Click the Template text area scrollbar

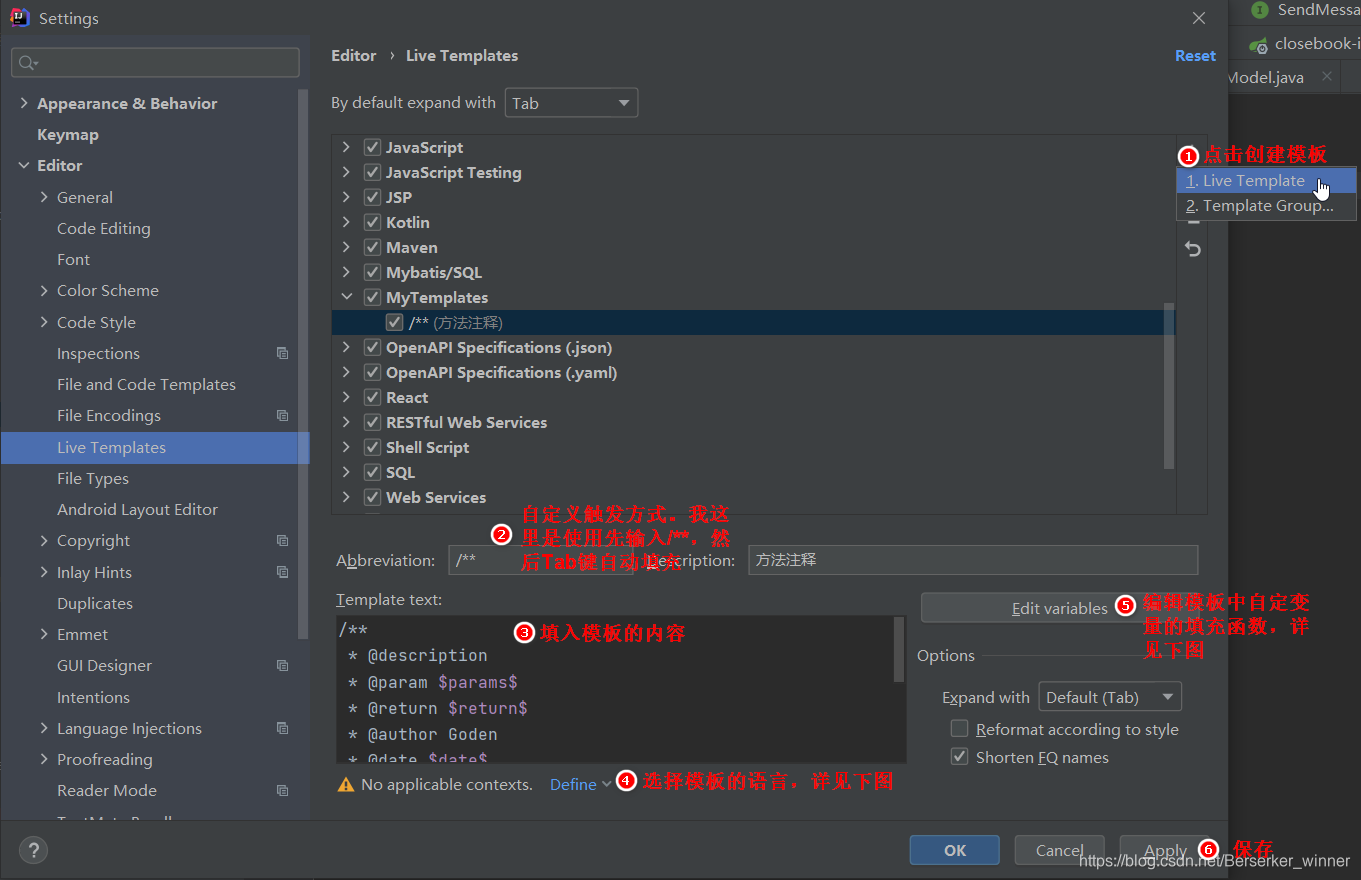(900, 650)
